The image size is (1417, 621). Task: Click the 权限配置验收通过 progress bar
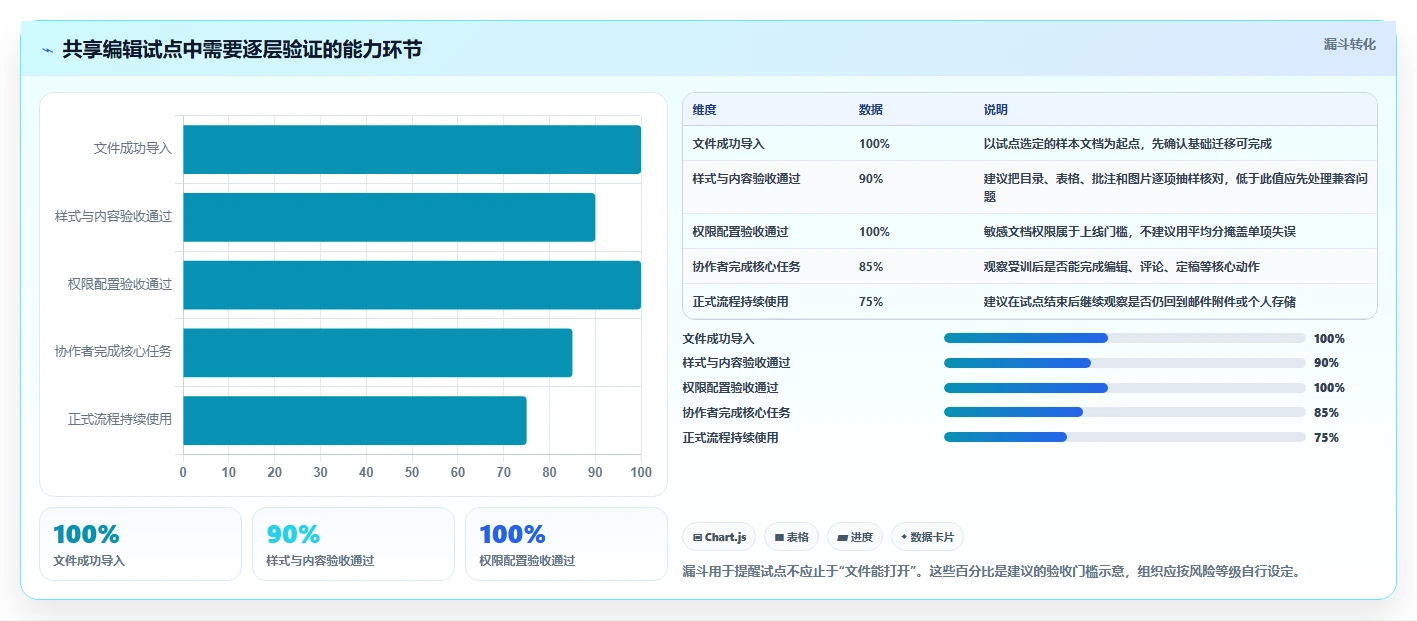coord(1125,388)
